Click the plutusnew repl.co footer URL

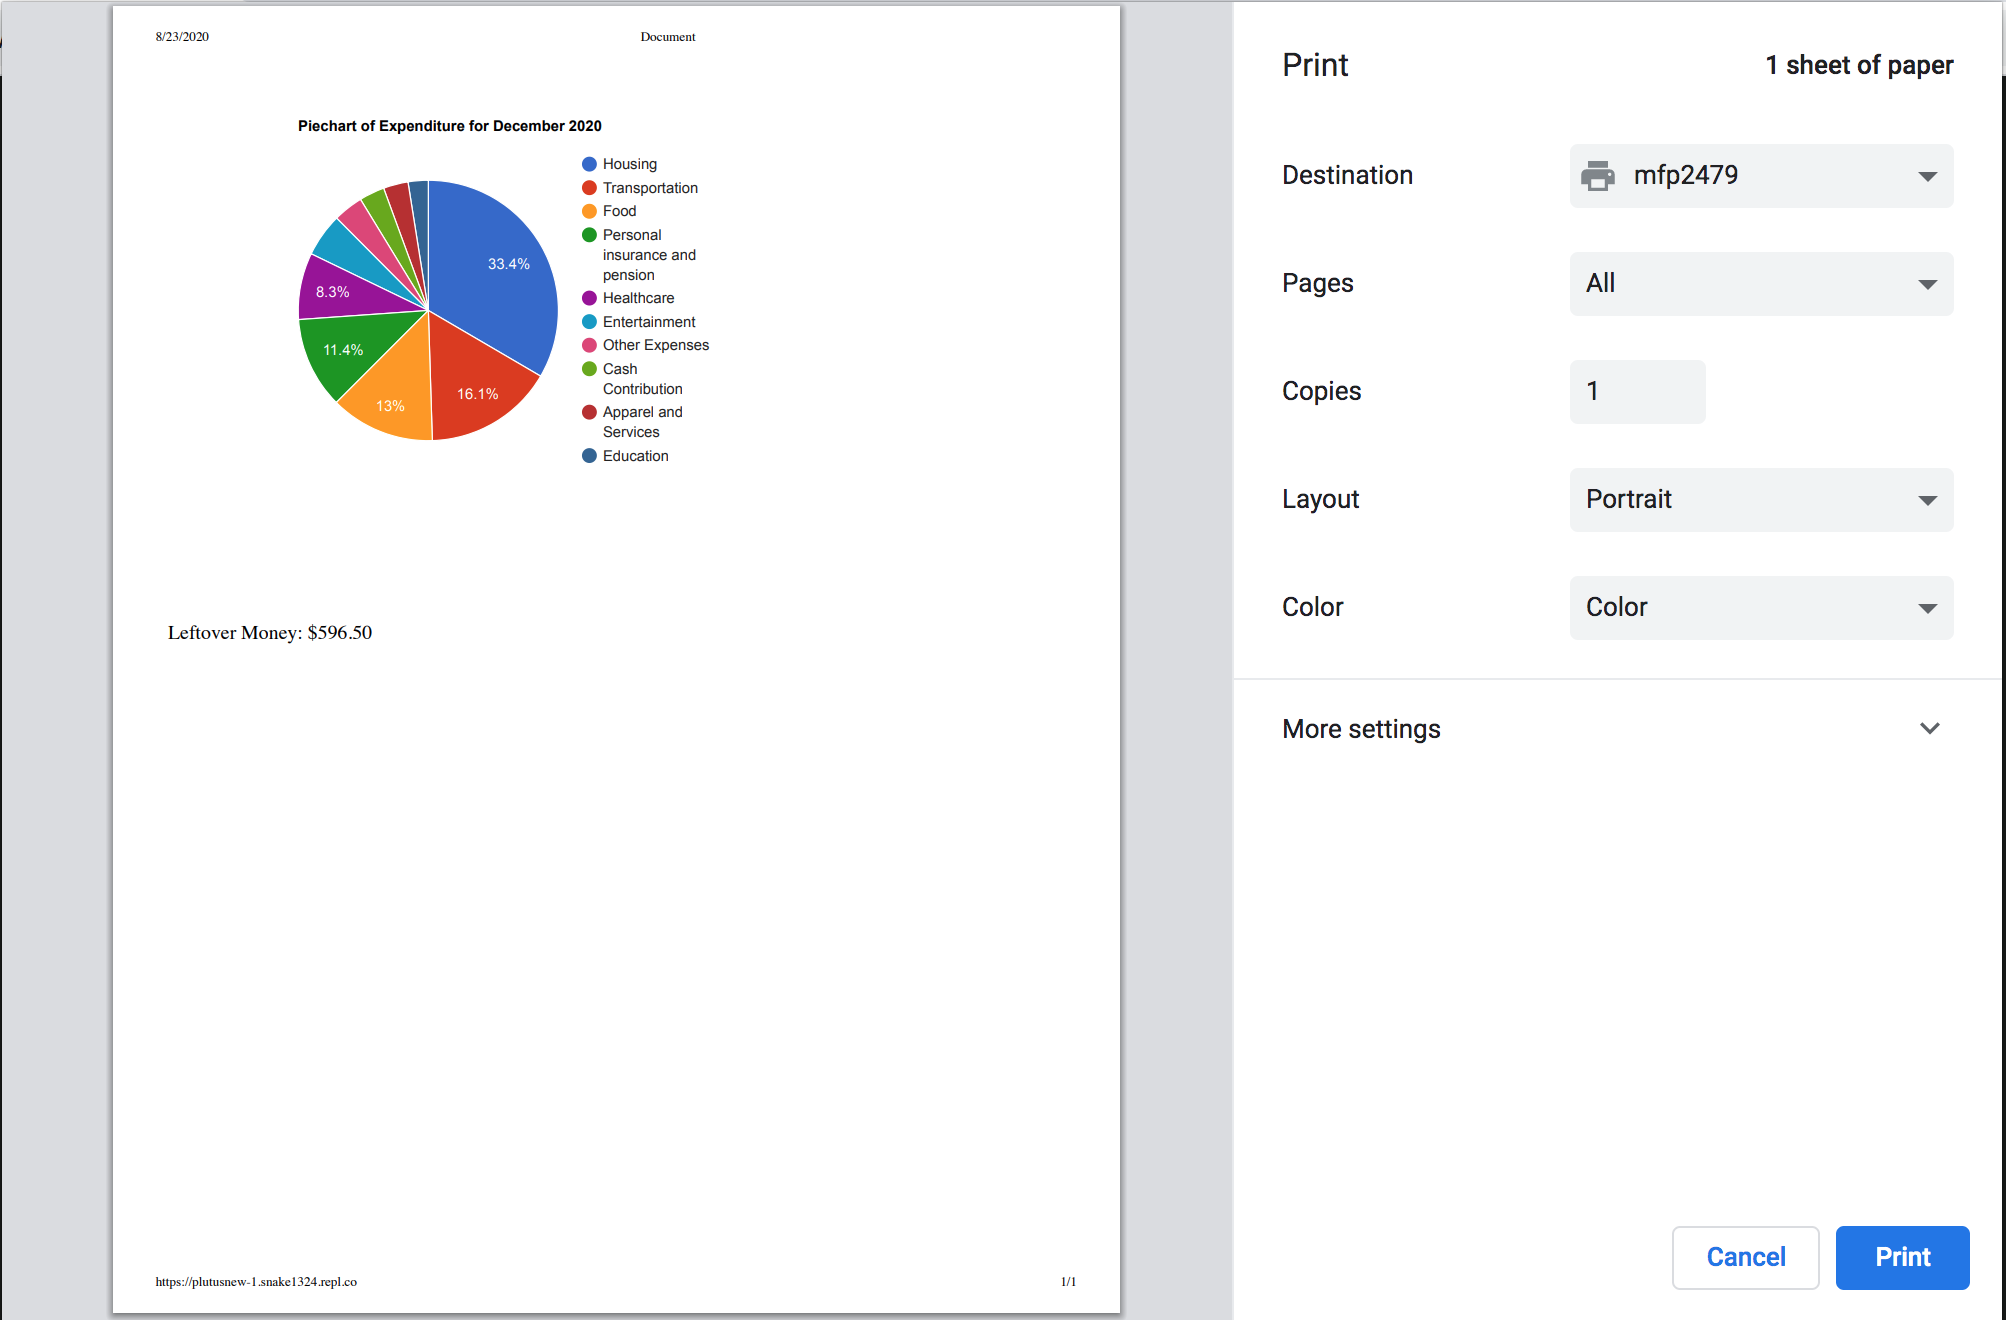pos(256,1282)
